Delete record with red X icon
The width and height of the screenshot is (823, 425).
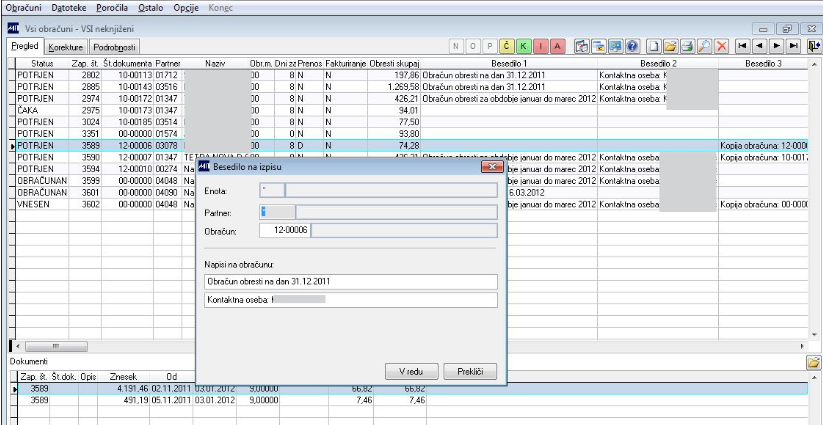(x=719, y=46)
